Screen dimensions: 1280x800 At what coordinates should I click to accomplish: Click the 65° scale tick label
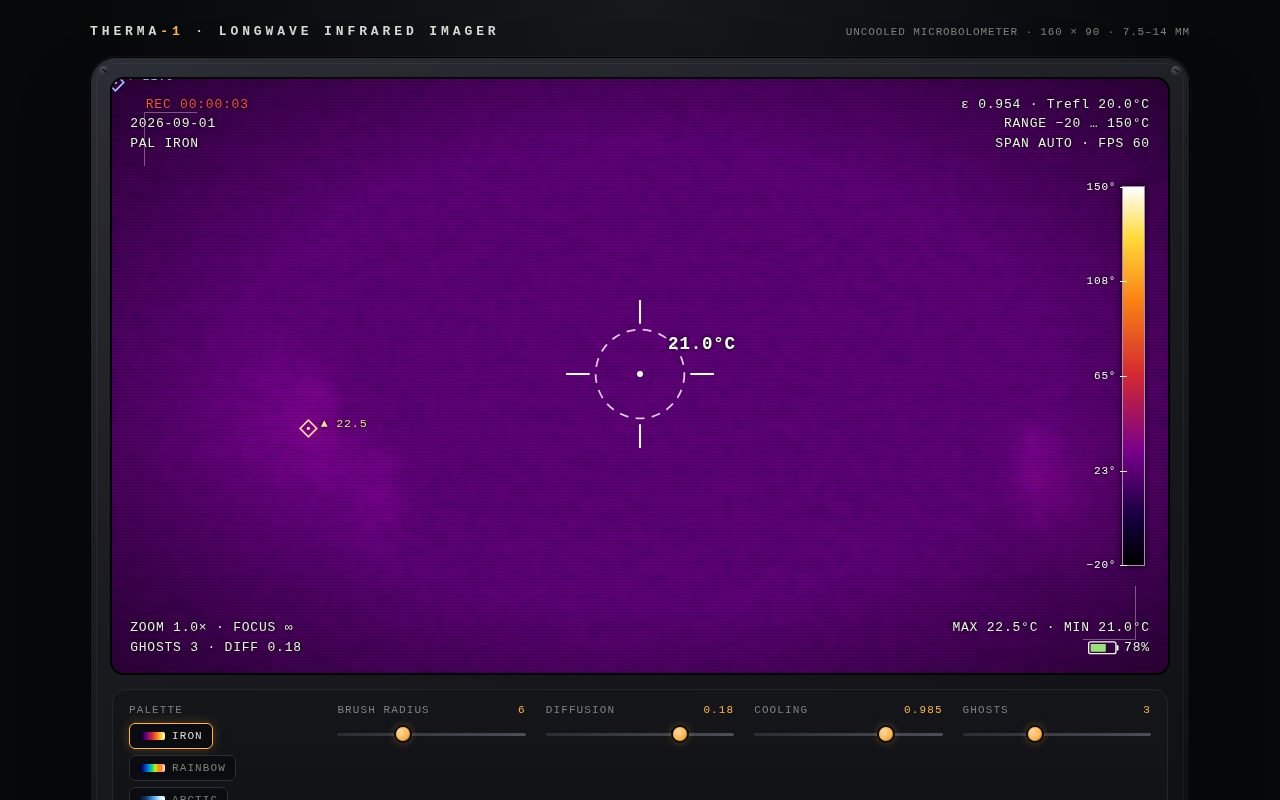(1104, 376)
